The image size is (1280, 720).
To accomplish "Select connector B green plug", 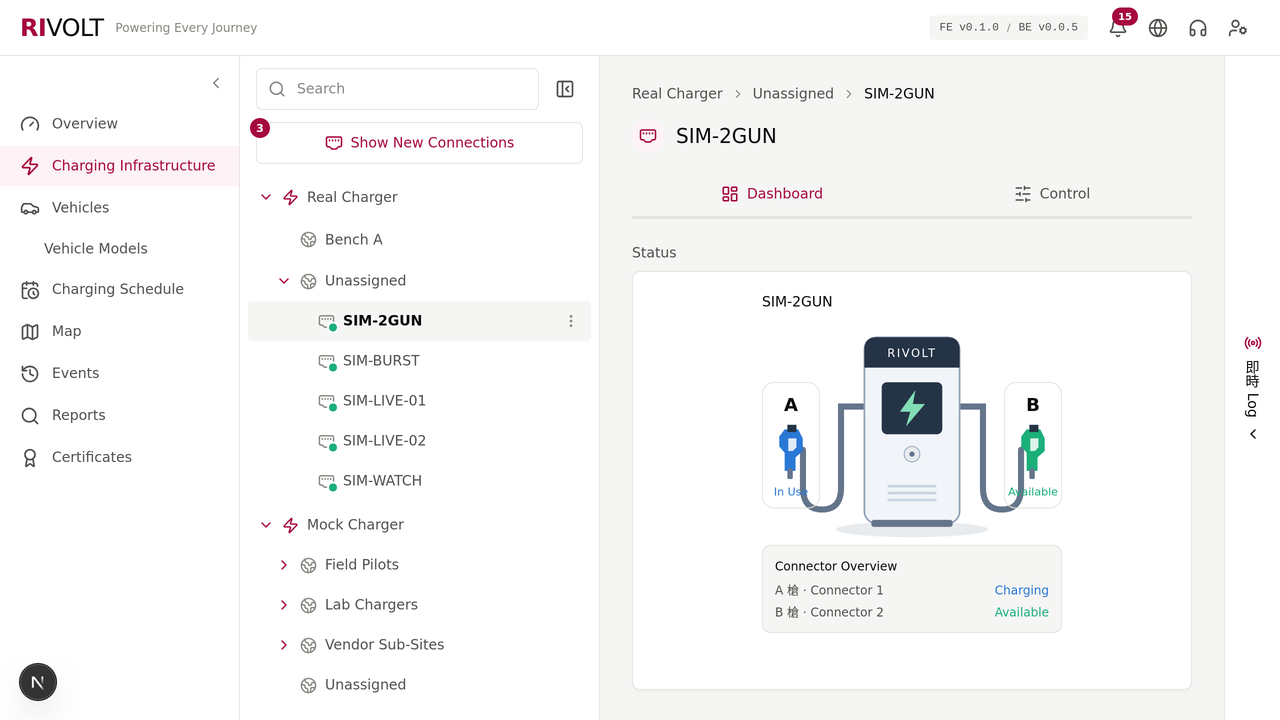I will point(1033,447).
